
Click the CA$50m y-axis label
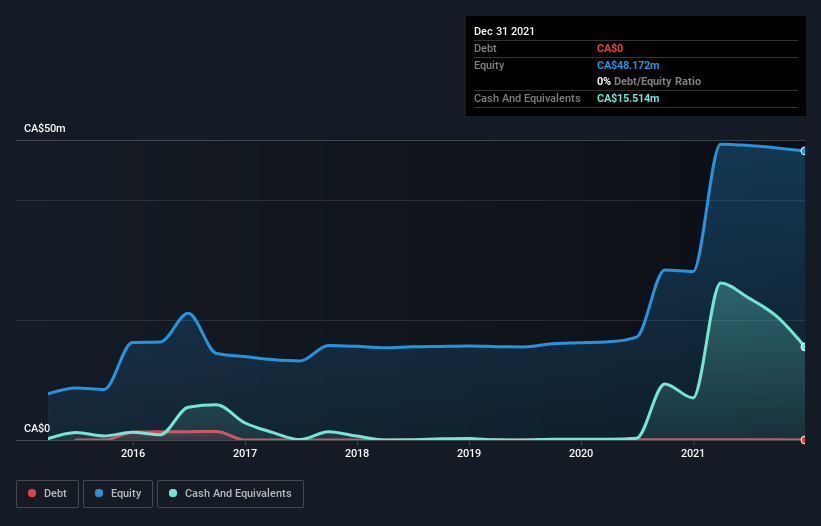click(x=45, y=128)
